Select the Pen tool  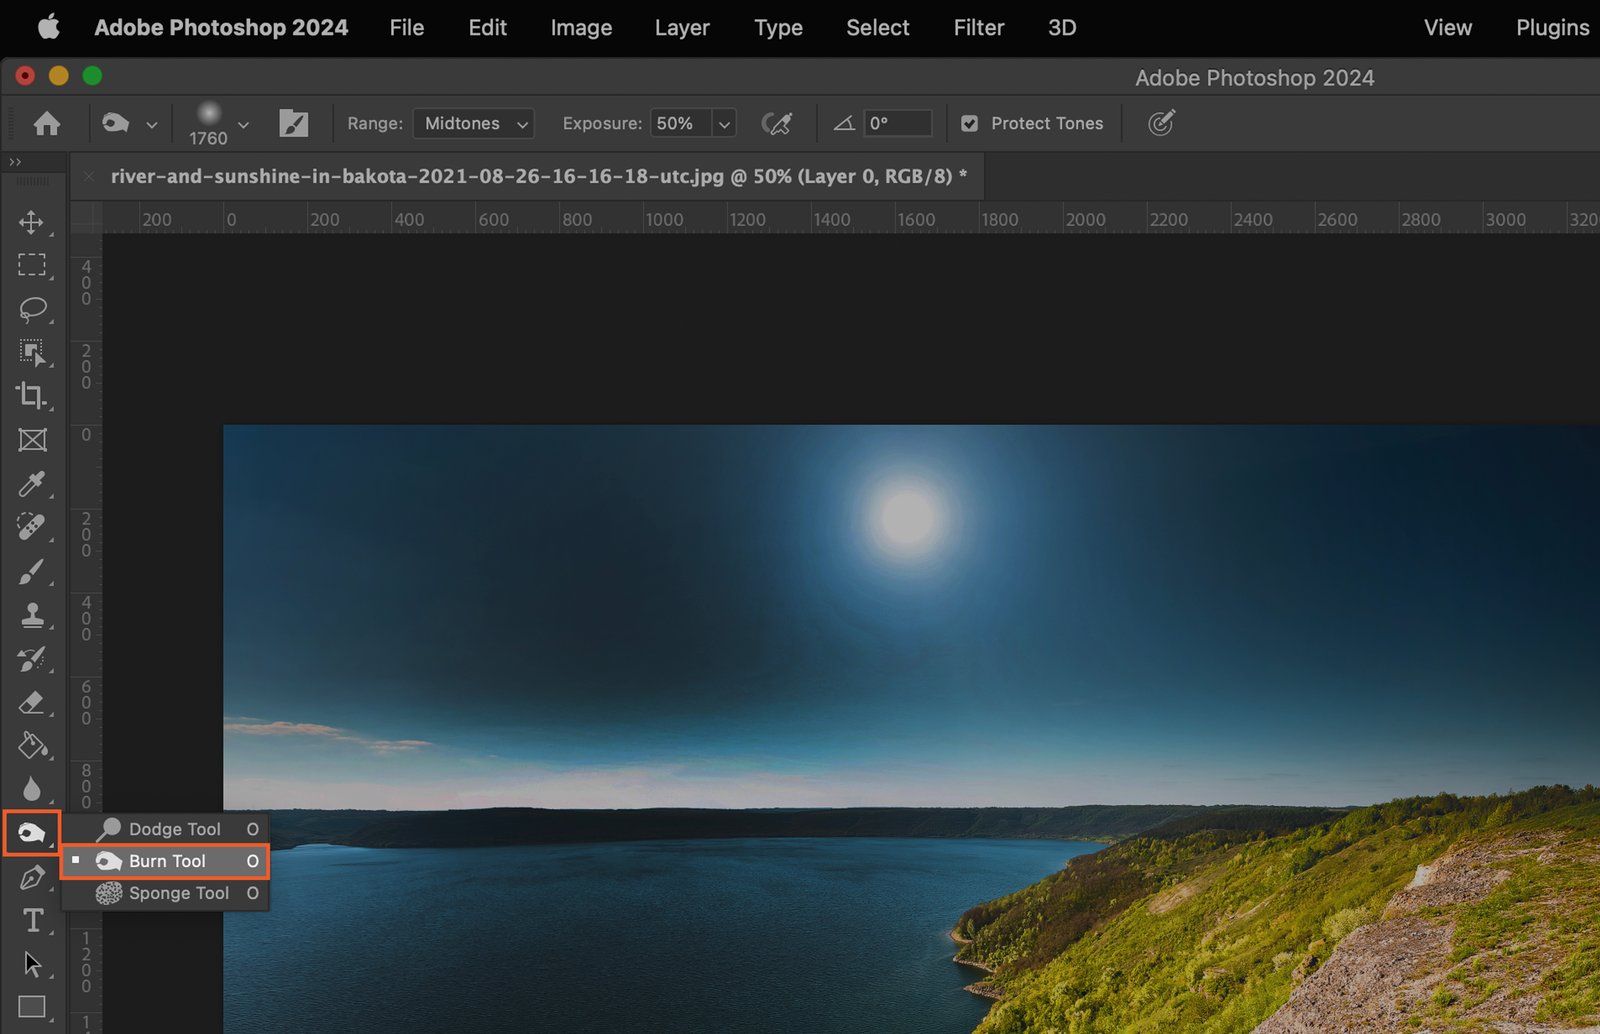(31, 878)
